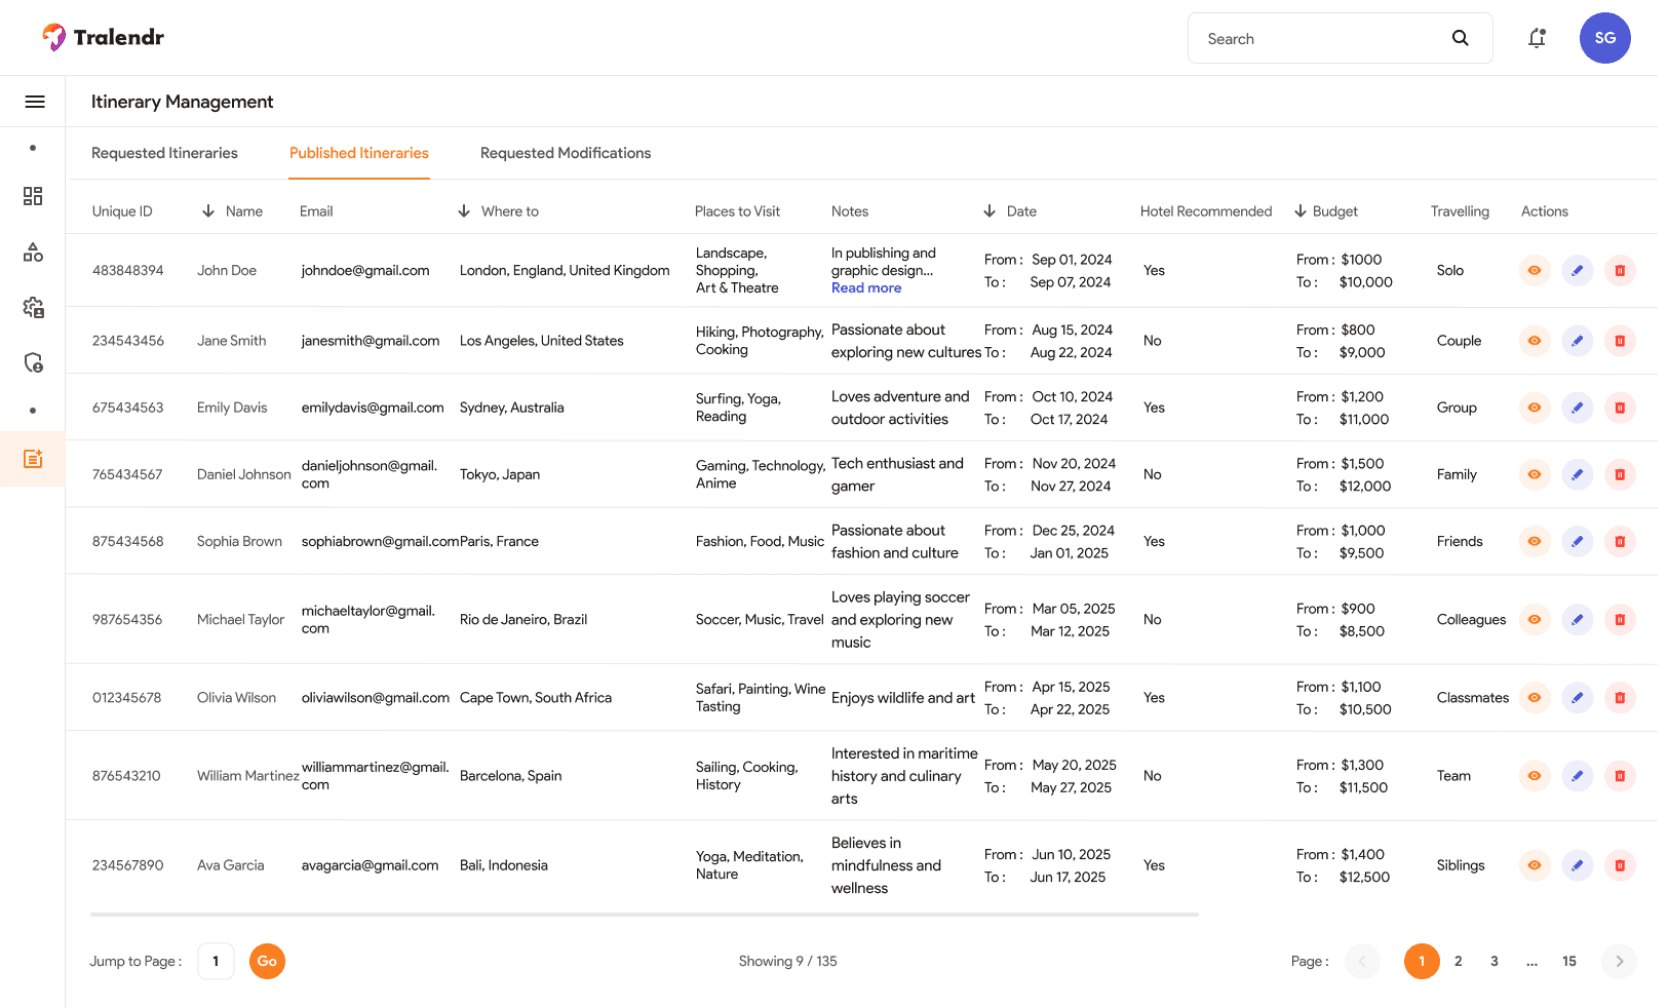Click the Tokyo, Japan destination cell
Image resolution: width=1658 pixels, height=1008 pixels.
tap(500, 475)
